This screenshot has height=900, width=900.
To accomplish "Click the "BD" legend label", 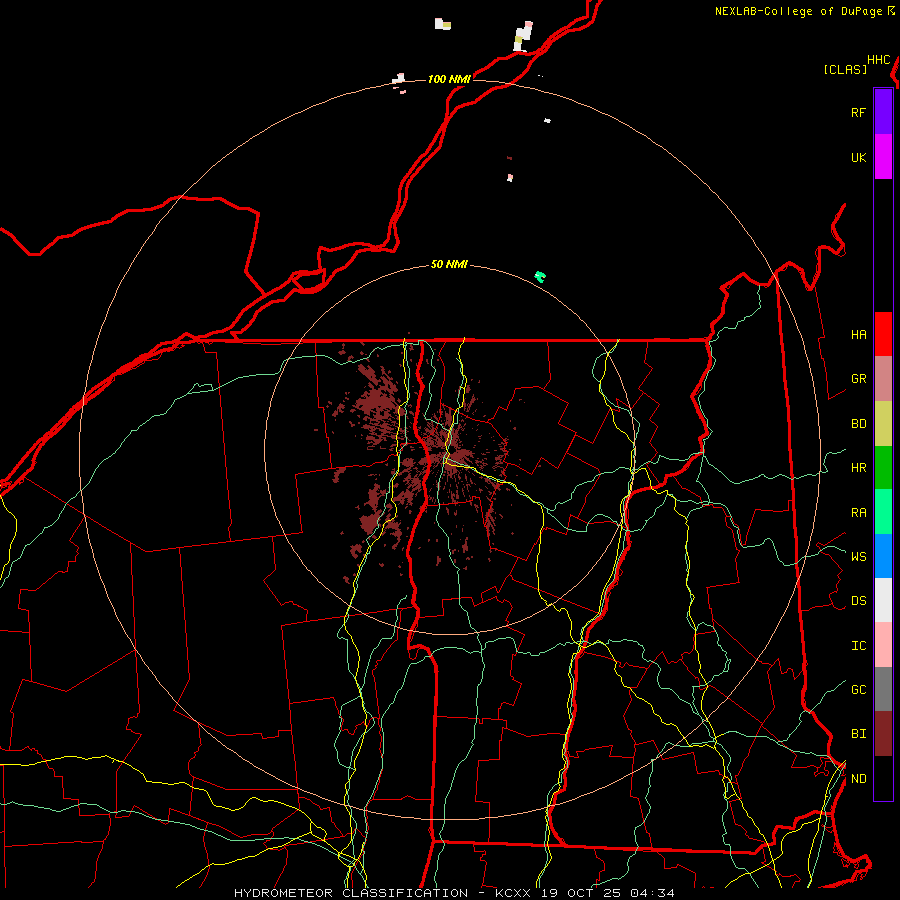I will (858, 424).
